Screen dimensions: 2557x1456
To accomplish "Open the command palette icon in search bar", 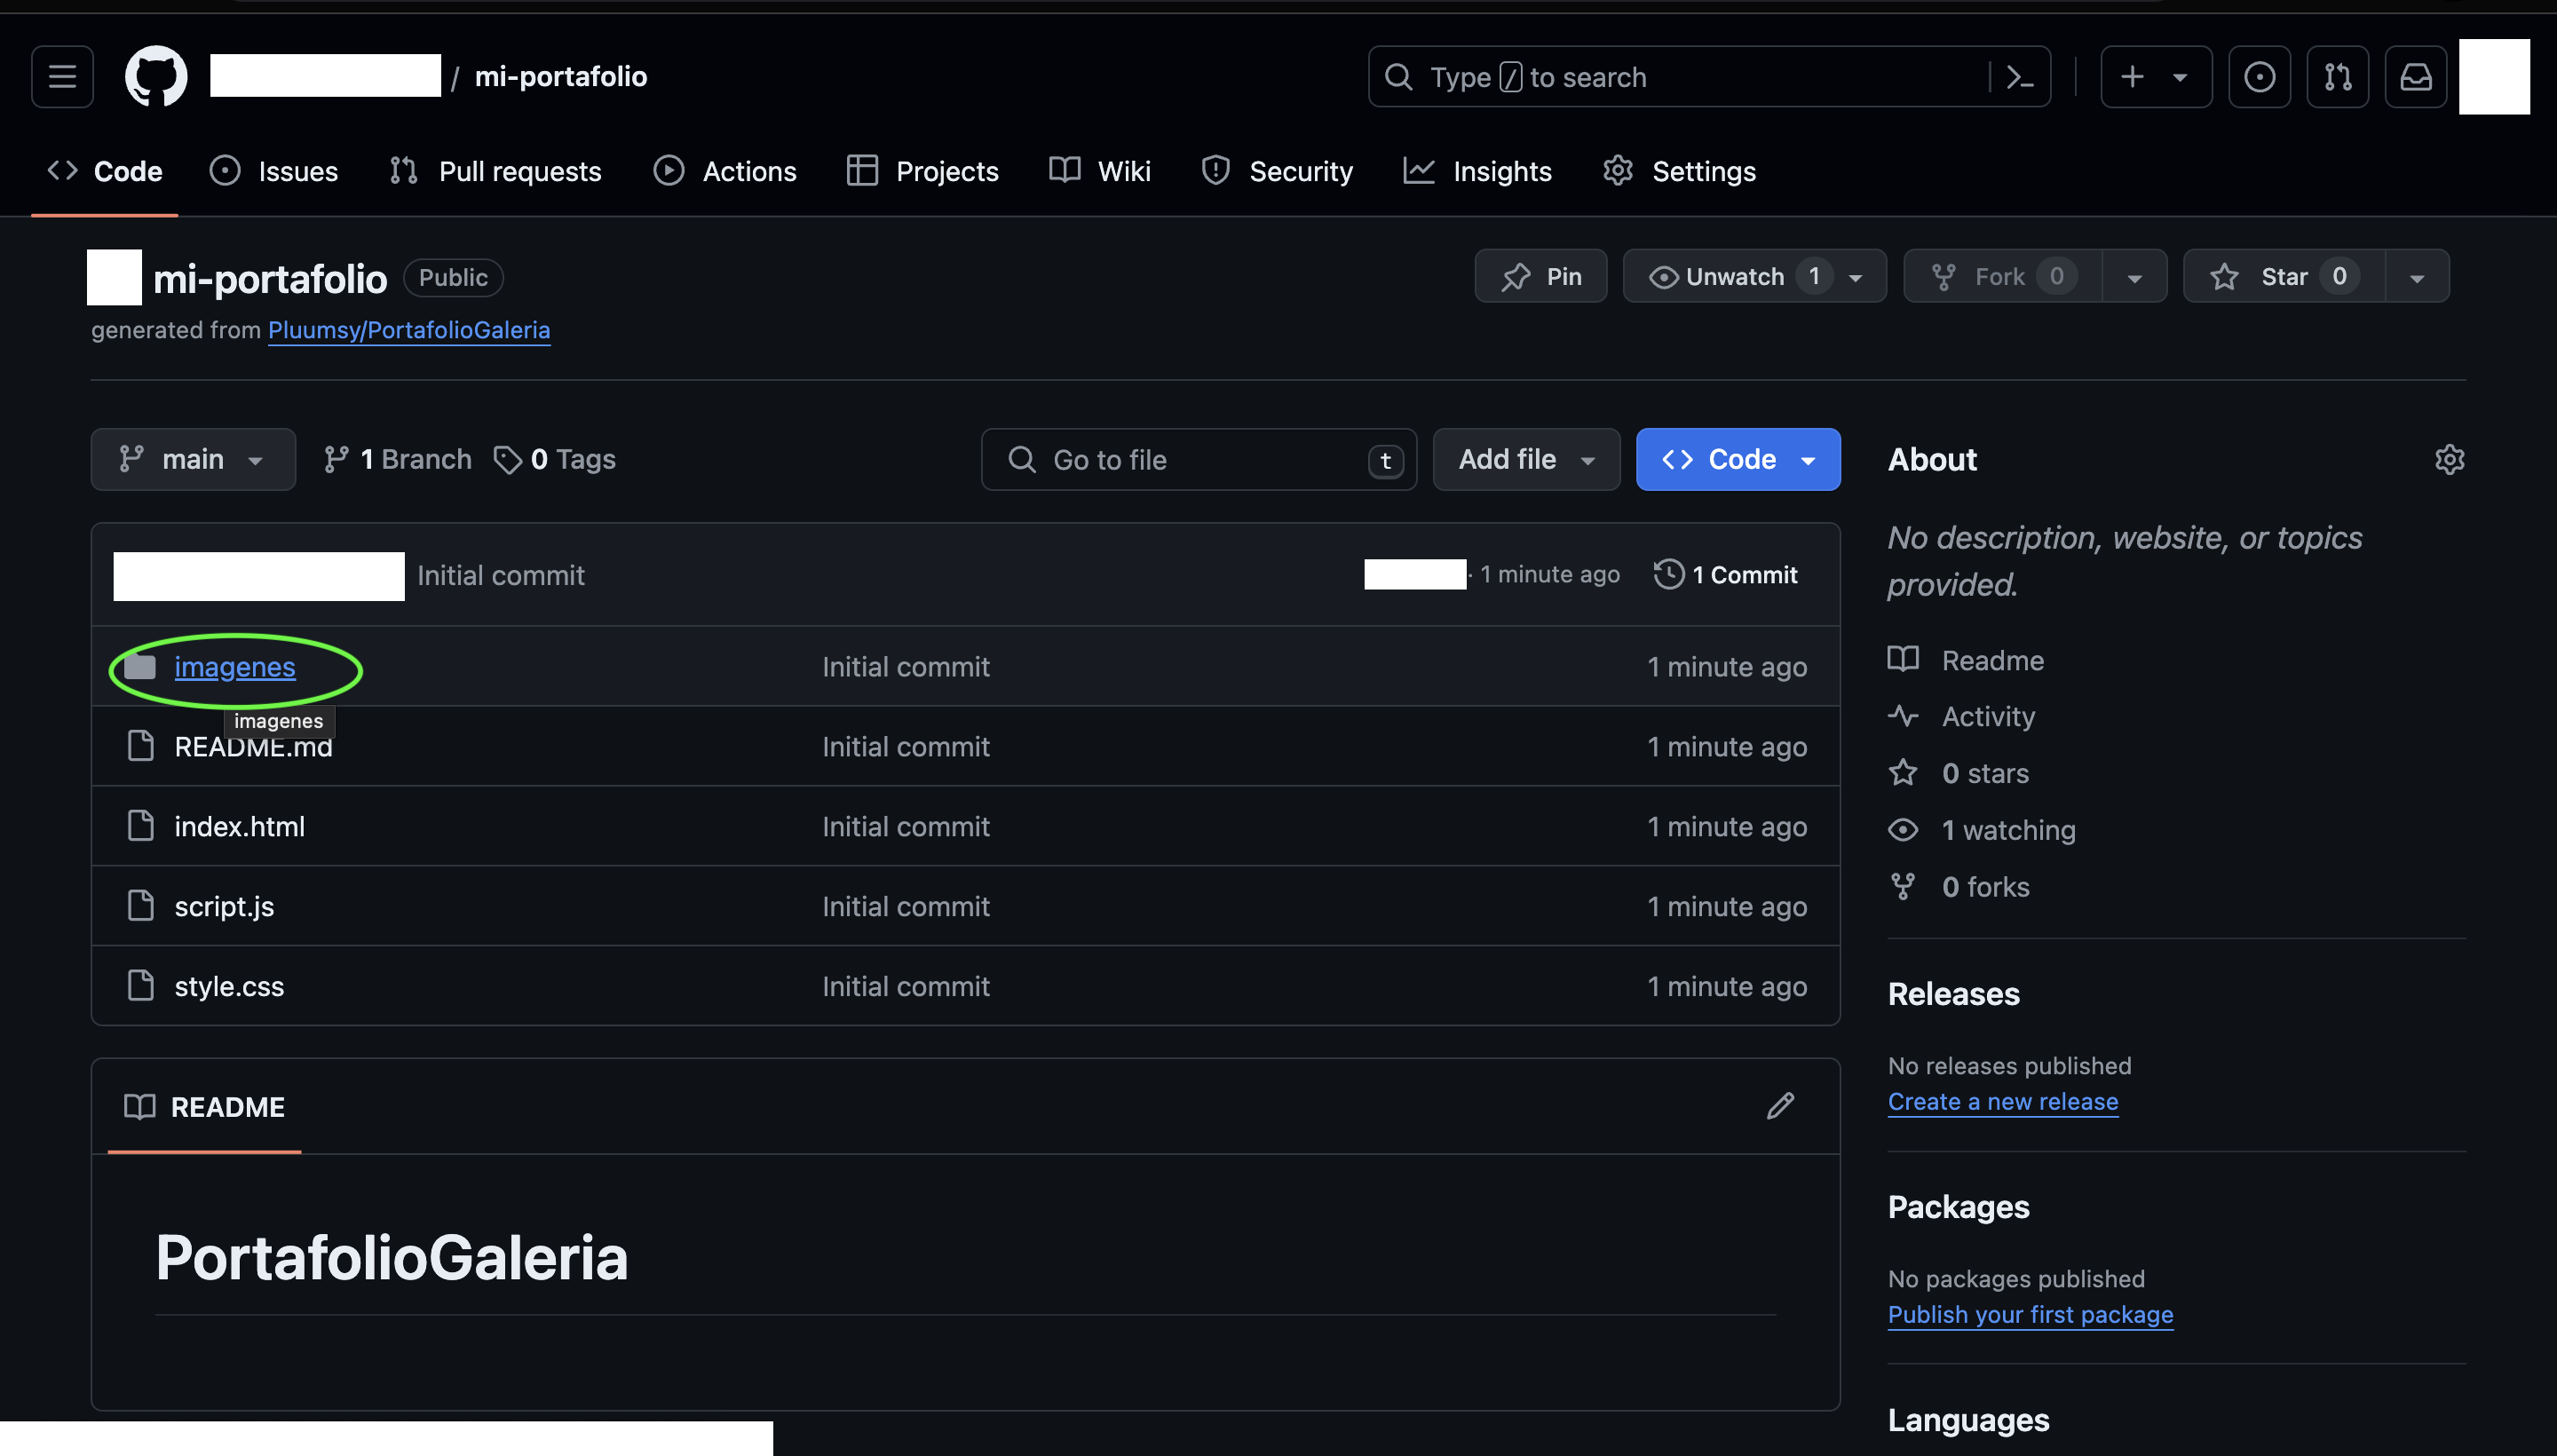I will [x=2020, y=77].
